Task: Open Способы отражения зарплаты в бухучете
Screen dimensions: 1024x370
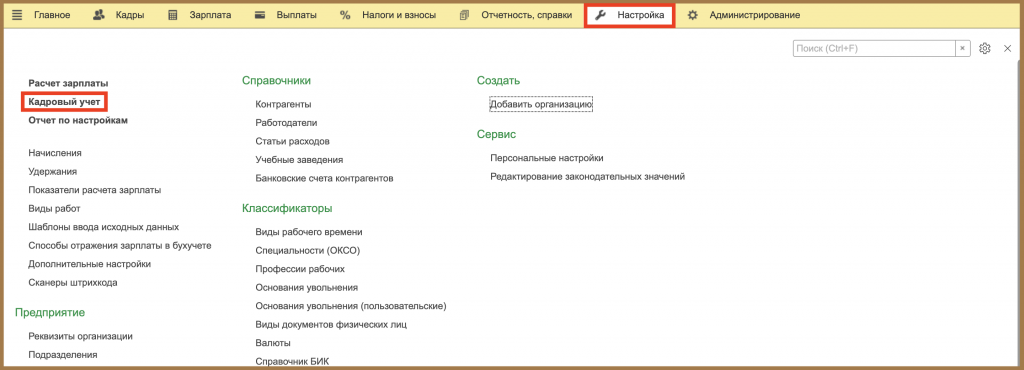Action: pos(120,245)
